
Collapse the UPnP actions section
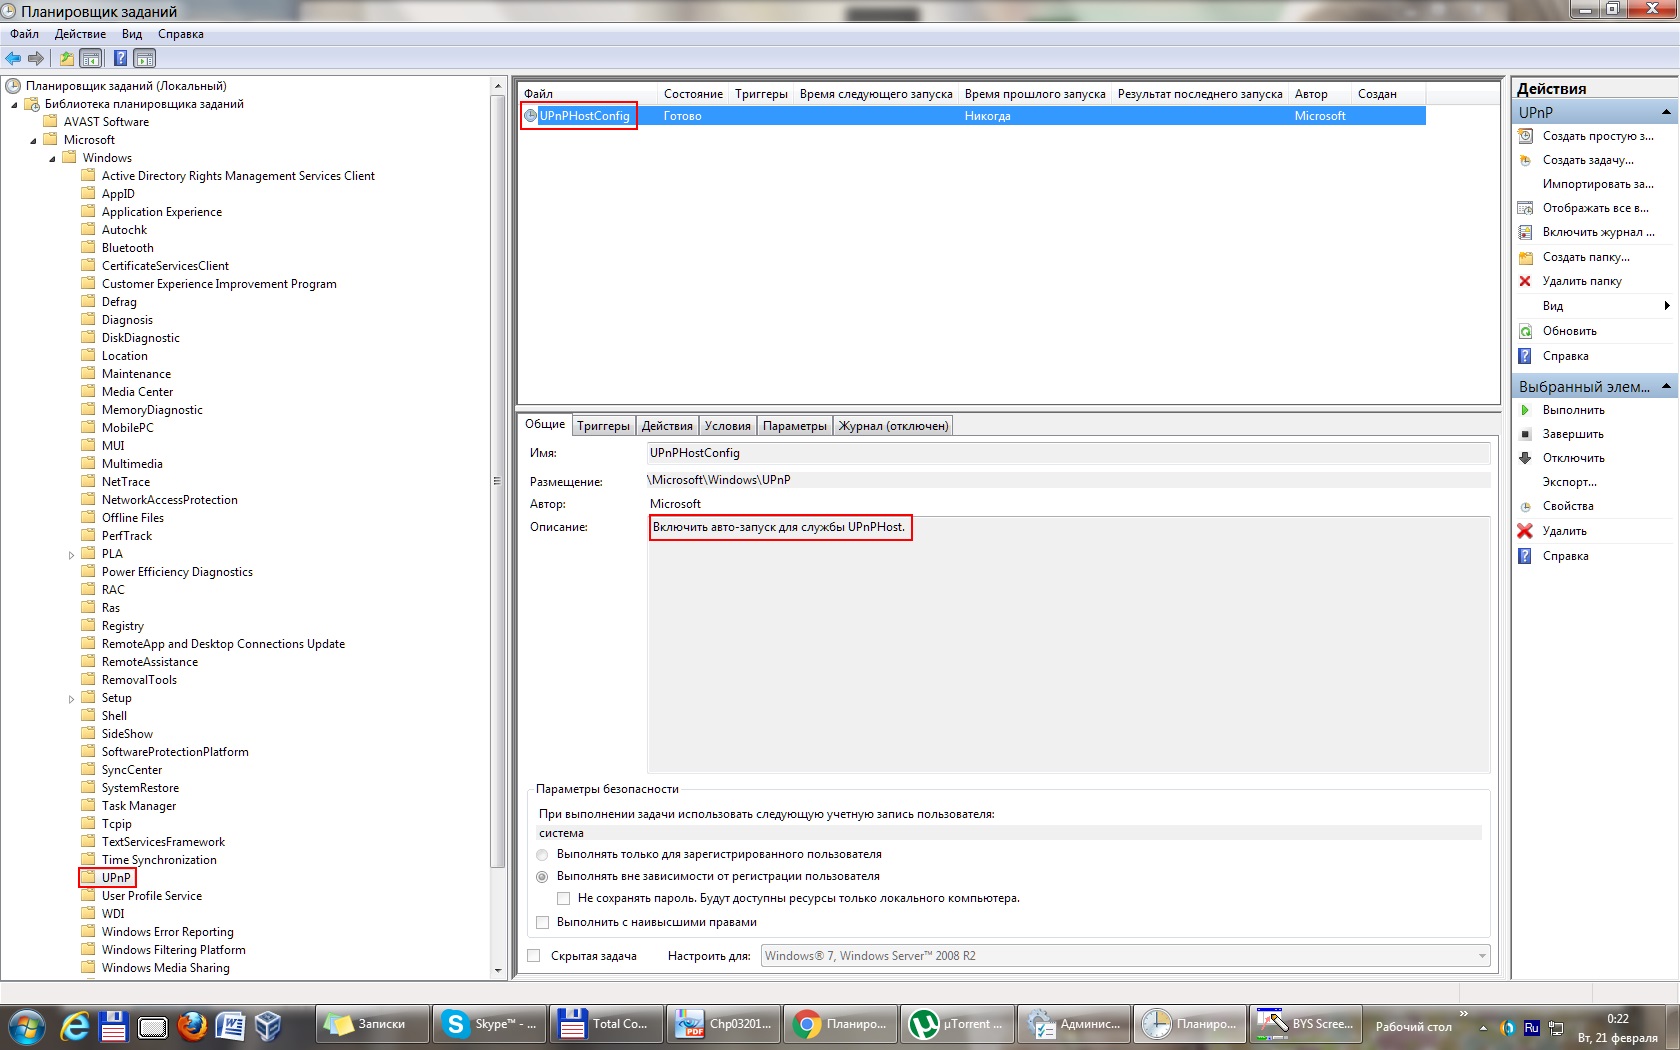coord(1666,112)
